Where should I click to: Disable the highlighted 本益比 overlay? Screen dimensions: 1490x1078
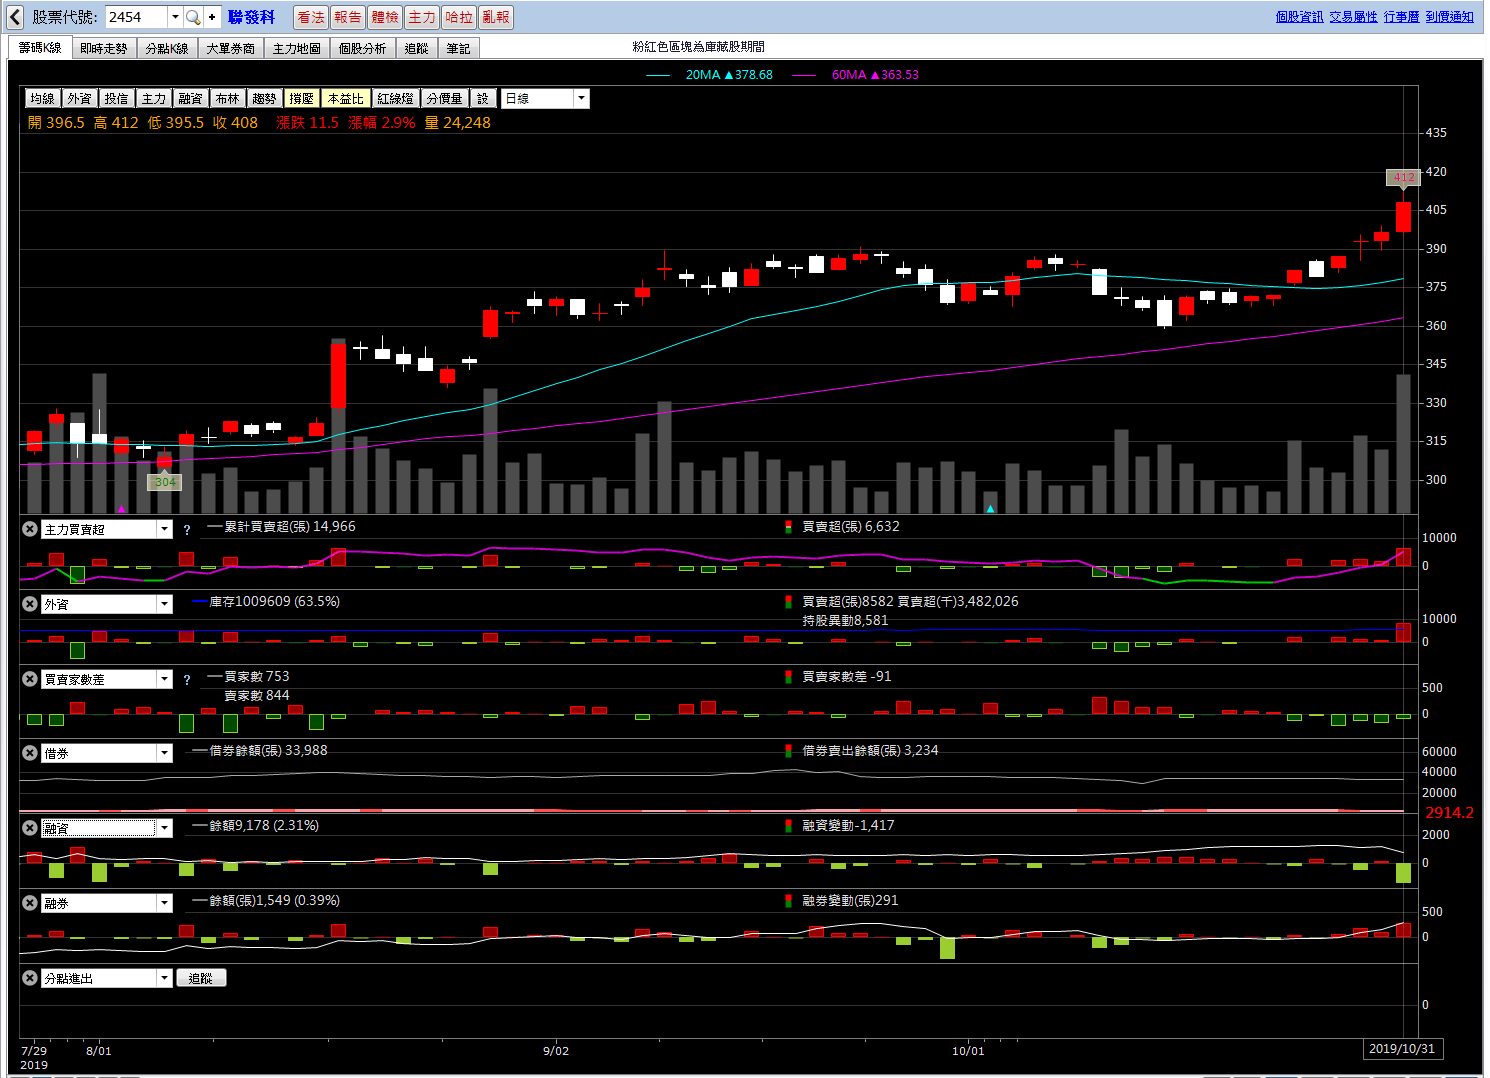click(x=345, y=98)
